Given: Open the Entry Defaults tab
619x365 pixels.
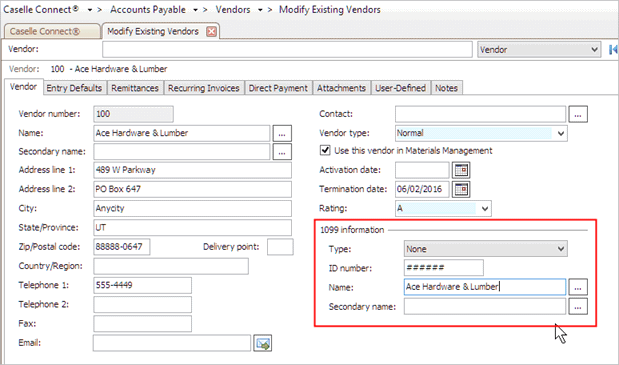Looking at the screenshot, I should pyautogui.click(x=74, y=88).
